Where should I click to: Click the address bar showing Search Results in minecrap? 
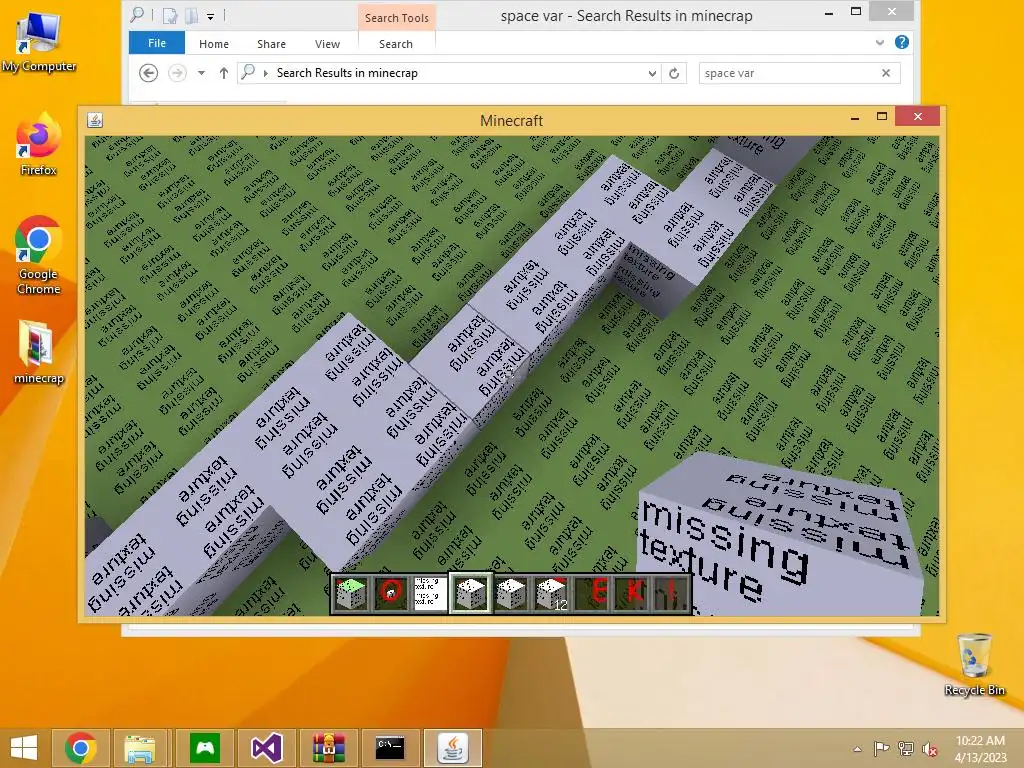click(451, 73)
